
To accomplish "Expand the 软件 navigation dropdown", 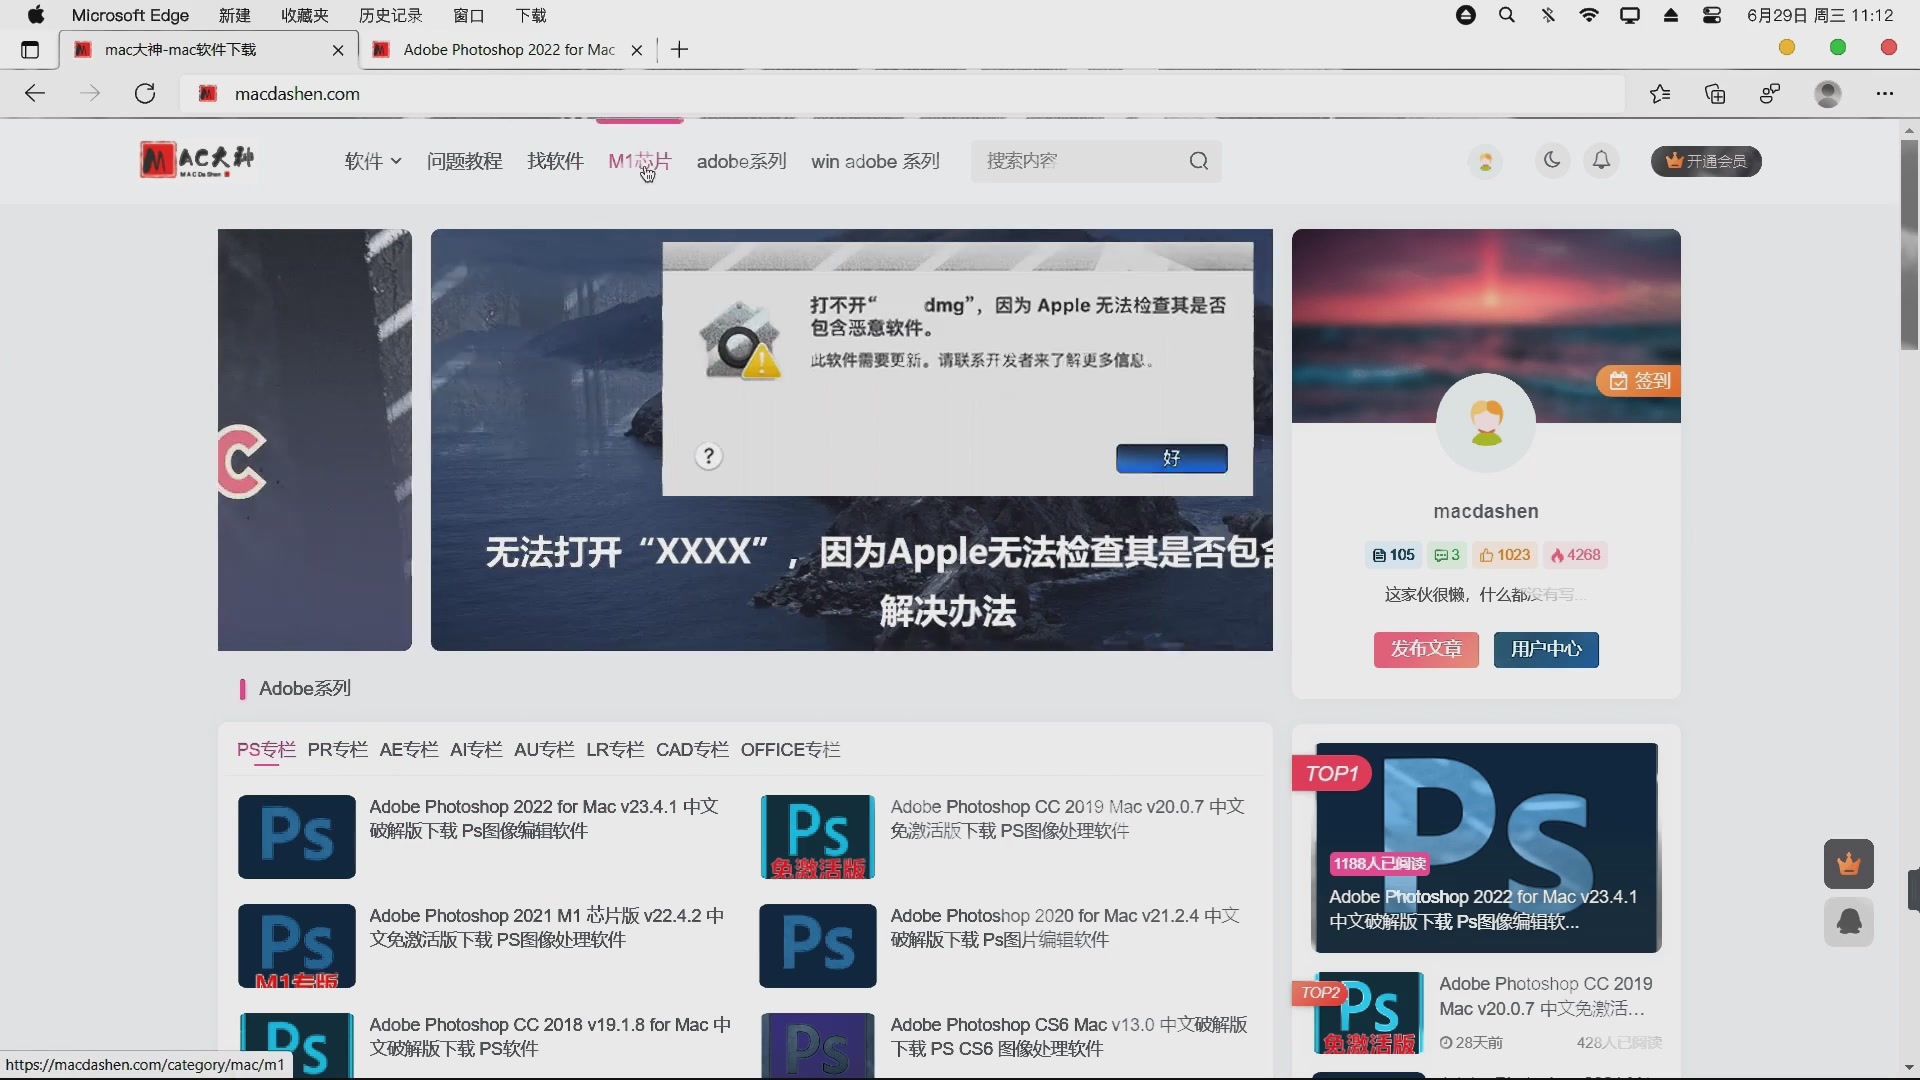I will [x=371, y=161].
